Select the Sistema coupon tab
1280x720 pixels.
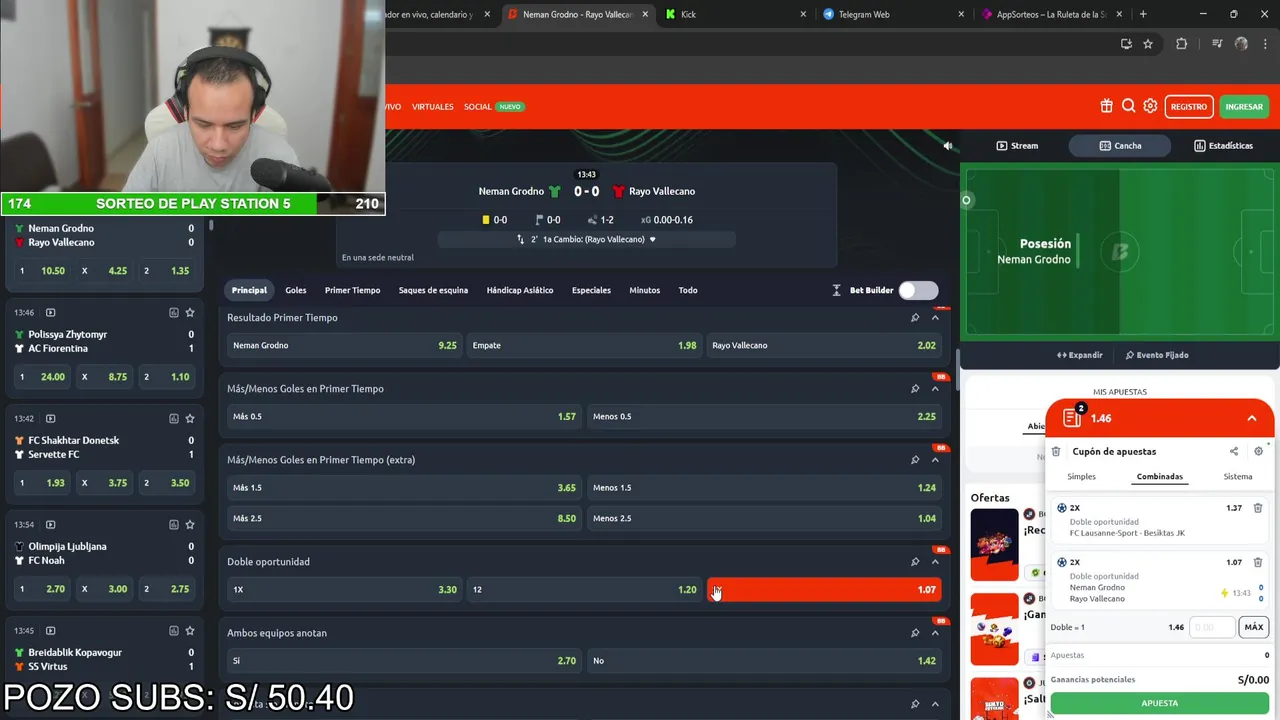pos(1238,476)
